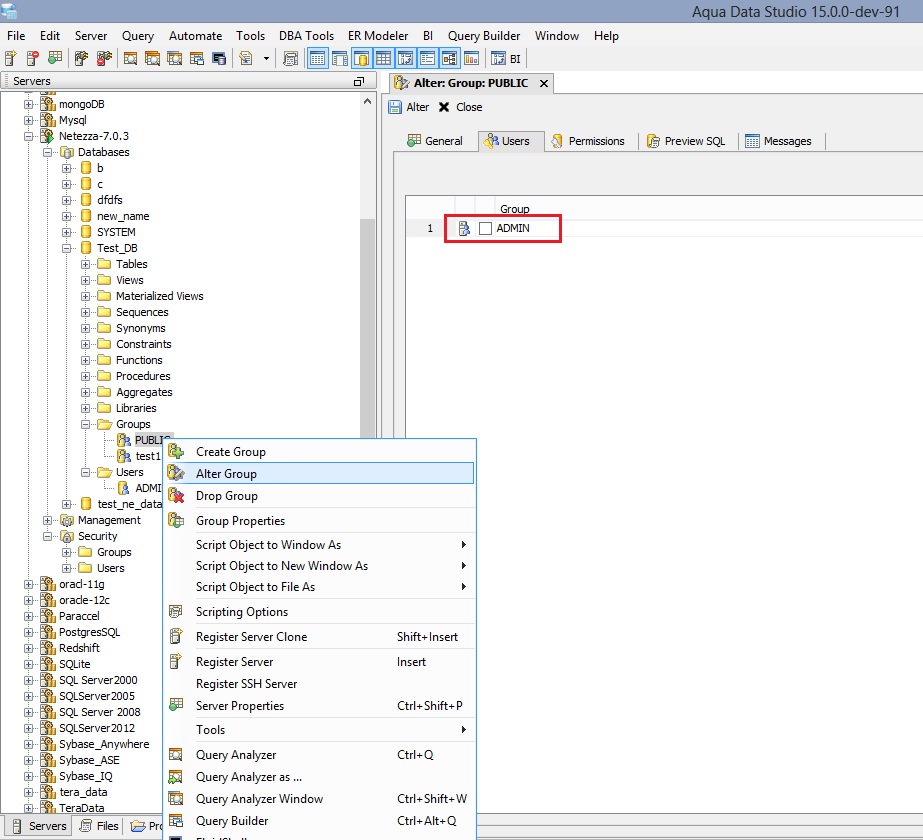This screenshot has width=923, height=840.
Task: Open the ER Modeler menu
Action: [378, 36]
